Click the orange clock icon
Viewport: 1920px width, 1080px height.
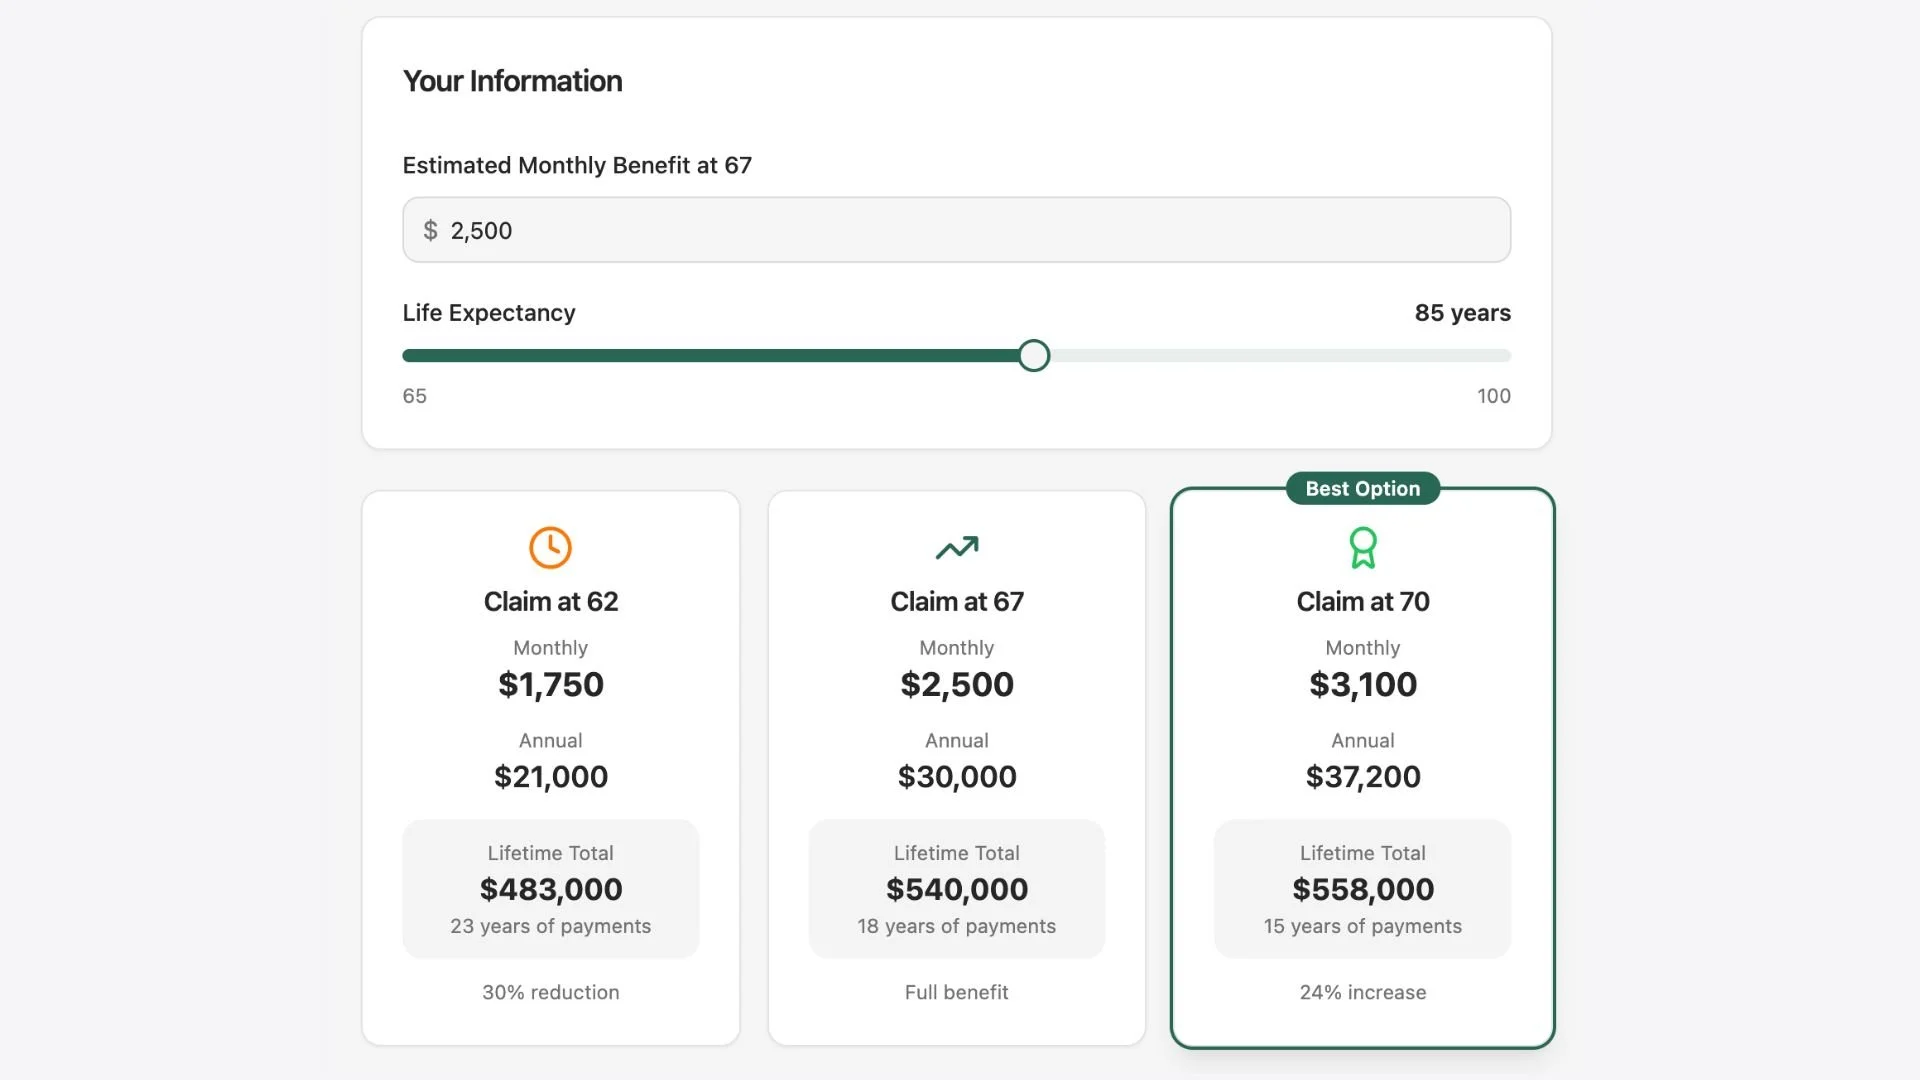coord(550,547)
